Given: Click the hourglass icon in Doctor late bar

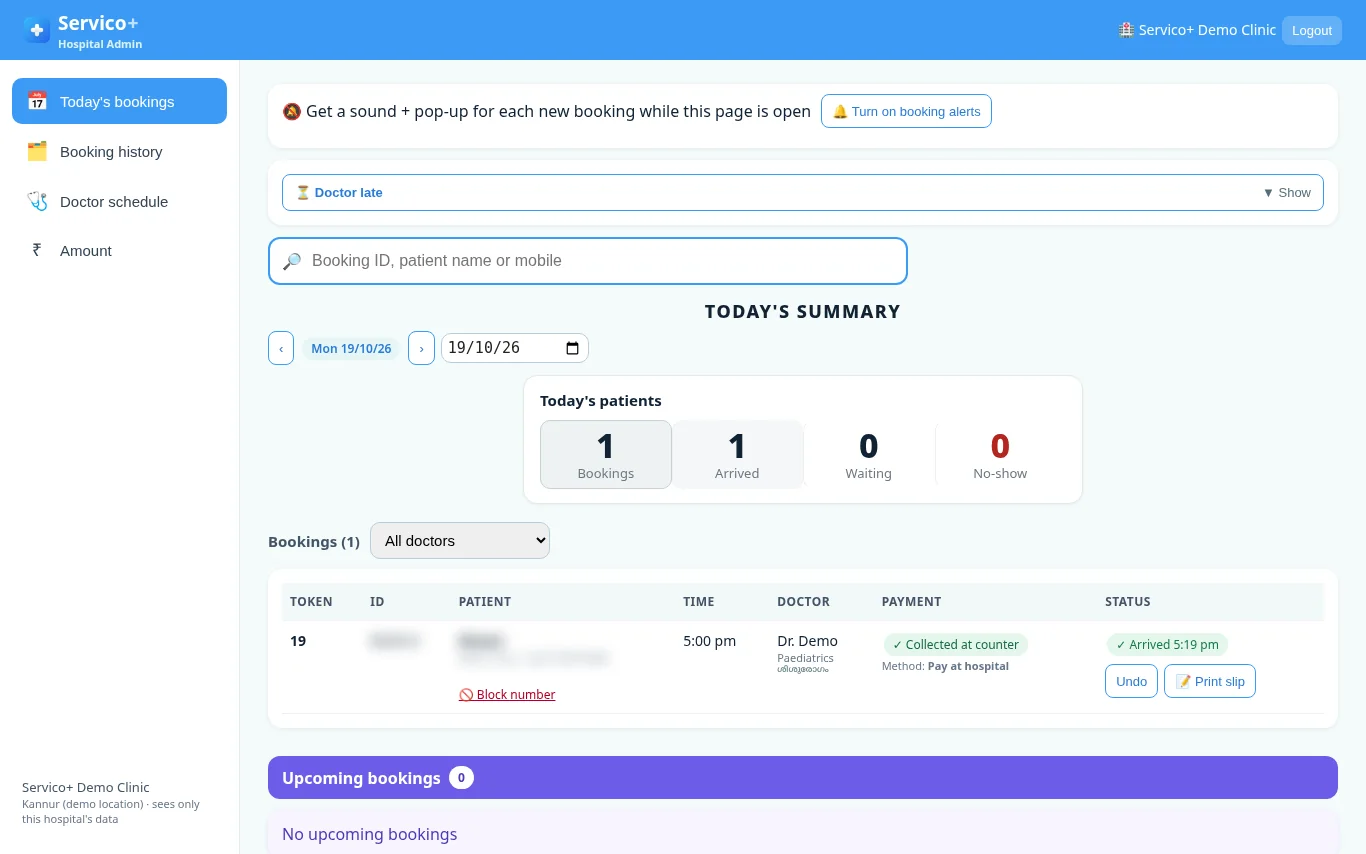Looking at the screenshot, I should tap(303, 192).
